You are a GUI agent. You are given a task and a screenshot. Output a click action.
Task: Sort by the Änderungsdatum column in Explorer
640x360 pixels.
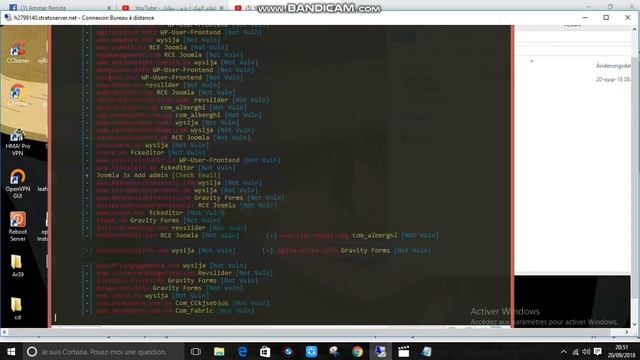pyautogui.click(x=612, y=66)
